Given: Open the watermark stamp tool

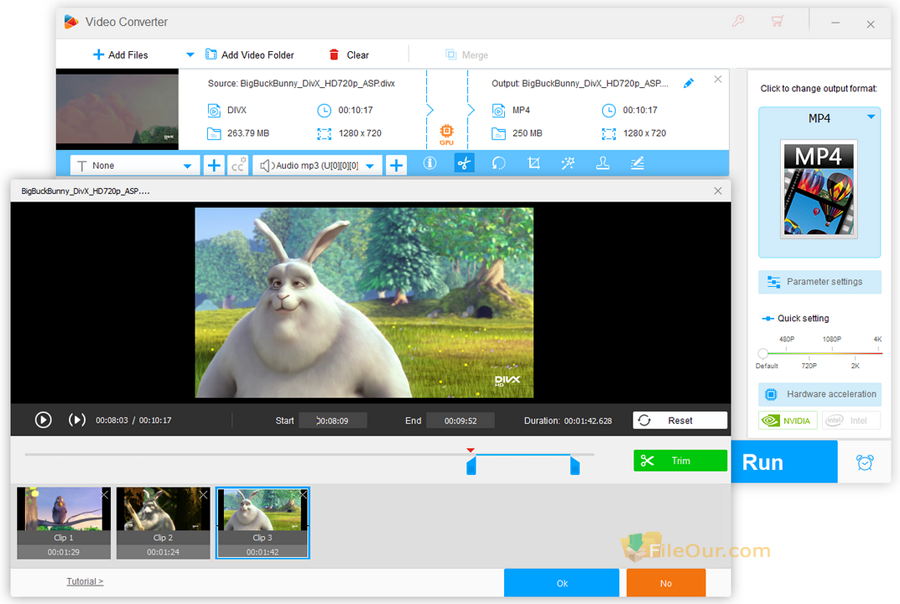Looking at the screenshot, I should point(603,164).
